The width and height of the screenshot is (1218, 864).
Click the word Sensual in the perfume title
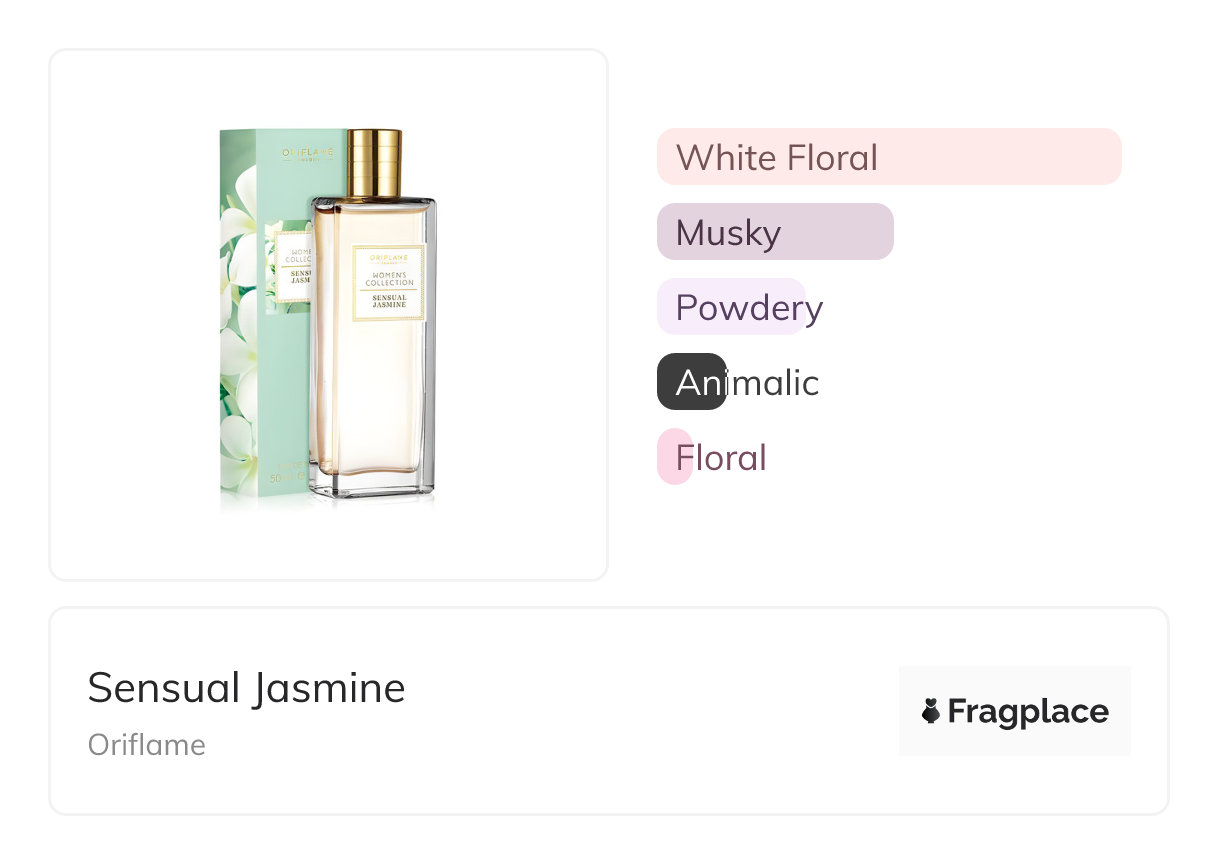pyautogui.click(x=164, y=688)
